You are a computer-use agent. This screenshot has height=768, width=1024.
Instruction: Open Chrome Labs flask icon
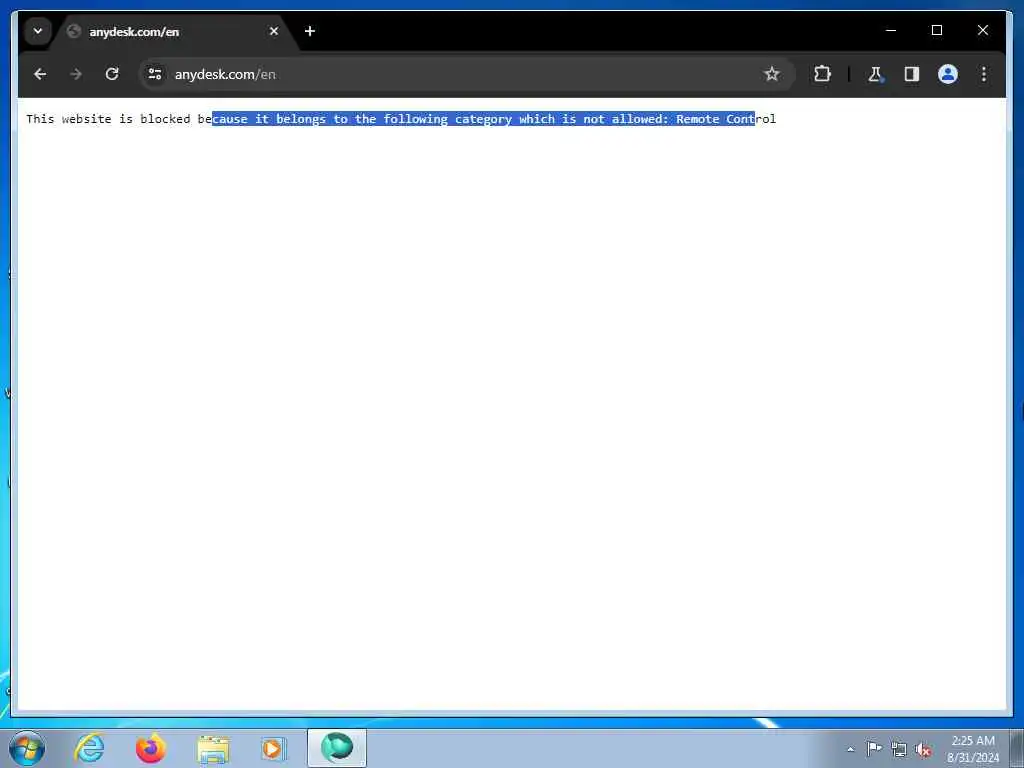[875, 74]
